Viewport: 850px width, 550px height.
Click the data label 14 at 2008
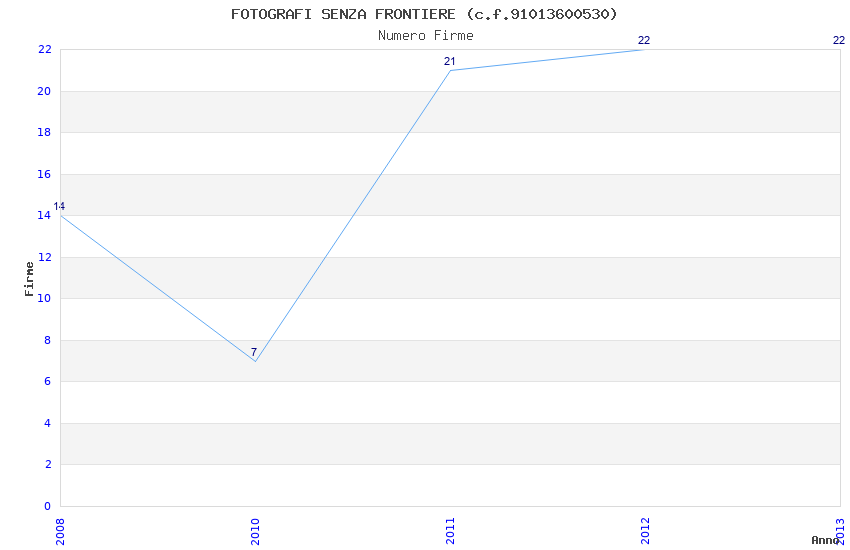(x=59, y=206)
